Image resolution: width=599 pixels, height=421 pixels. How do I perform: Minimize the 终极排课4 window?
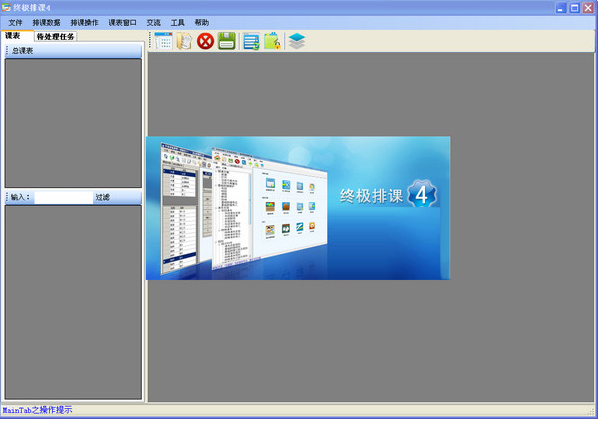pyautogui.click(x=561, y=8)
